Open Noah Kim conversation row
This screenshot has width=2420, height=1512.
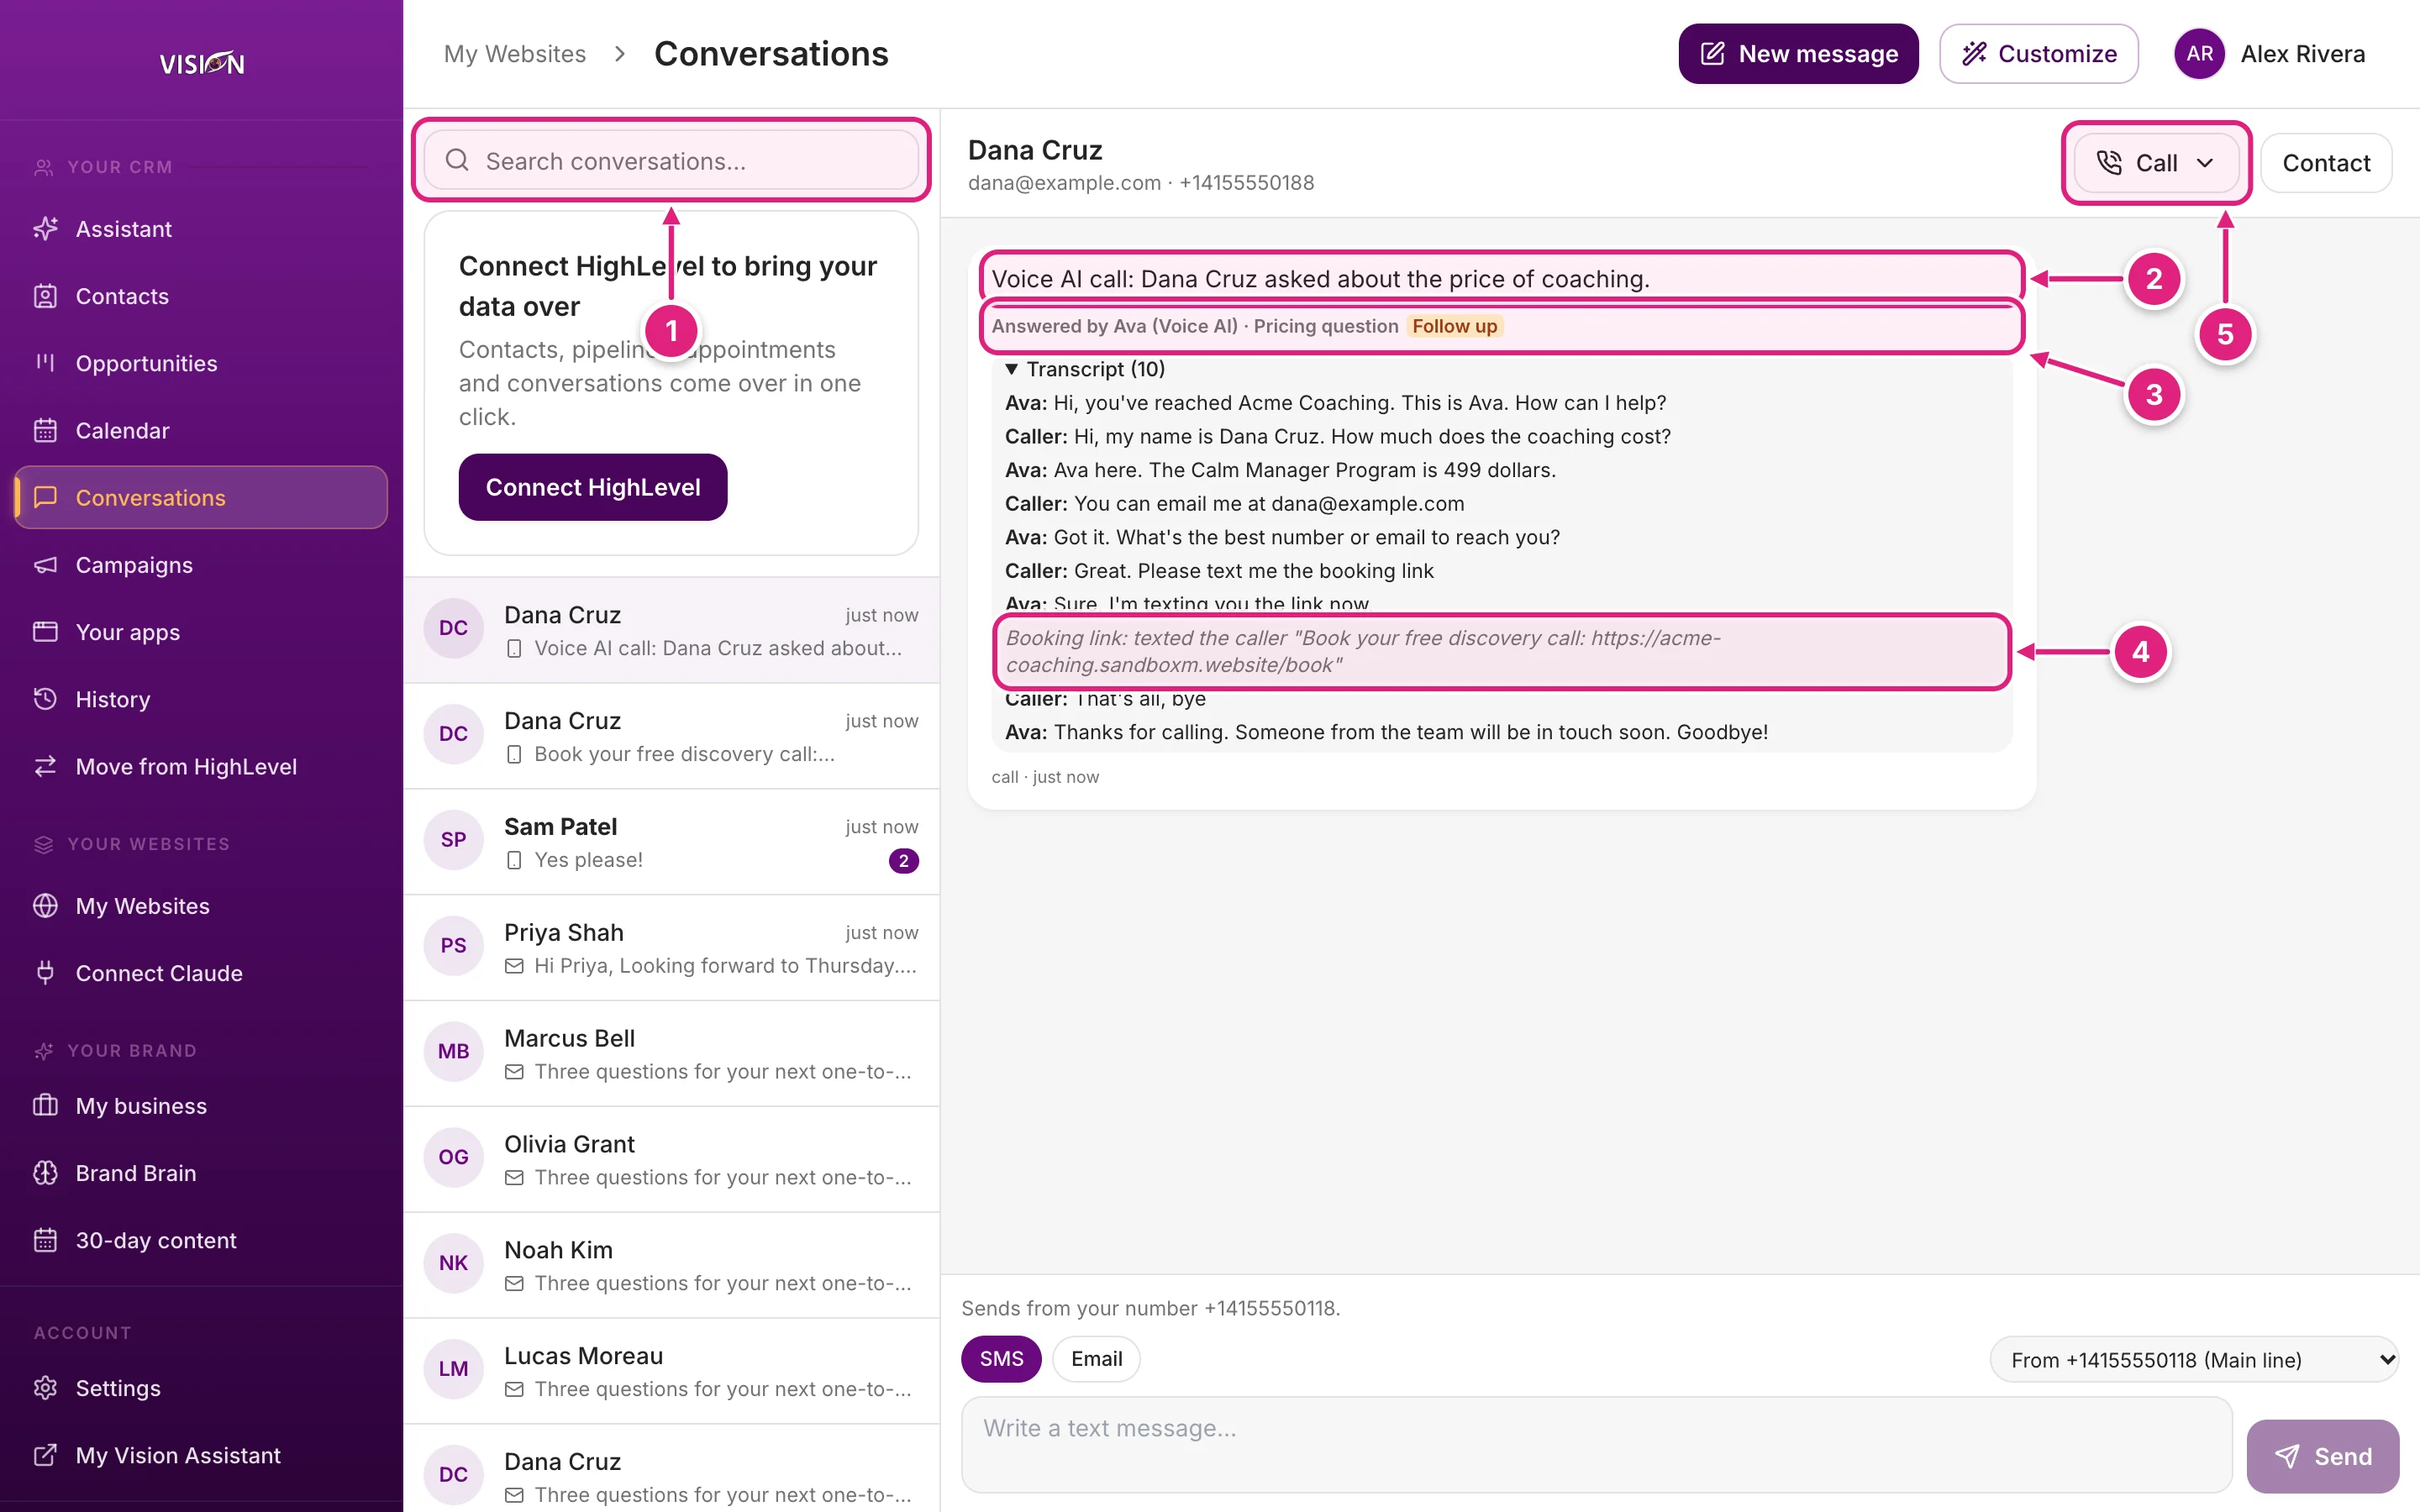pos(671,1265)
